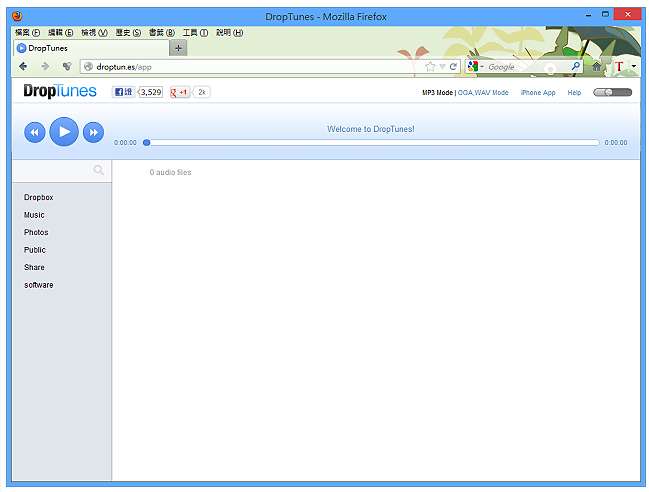Click the elapsed time 0:00:00 on left
The width and height of the screenshot is (649, 492).
[x=125, y=143]
